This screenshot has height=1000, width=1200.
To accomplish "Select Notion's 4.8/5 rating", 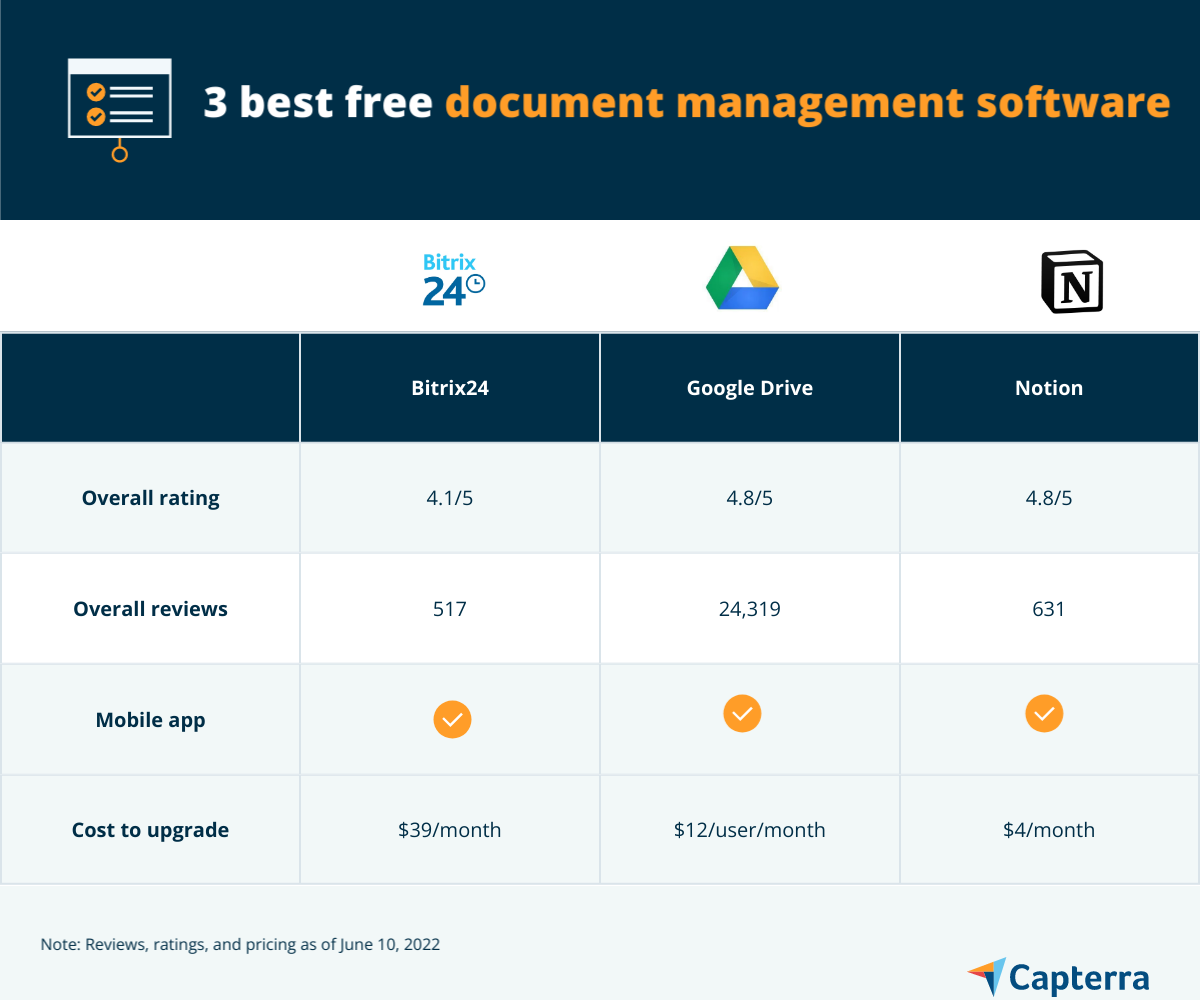I will [x=1049, y=498].
